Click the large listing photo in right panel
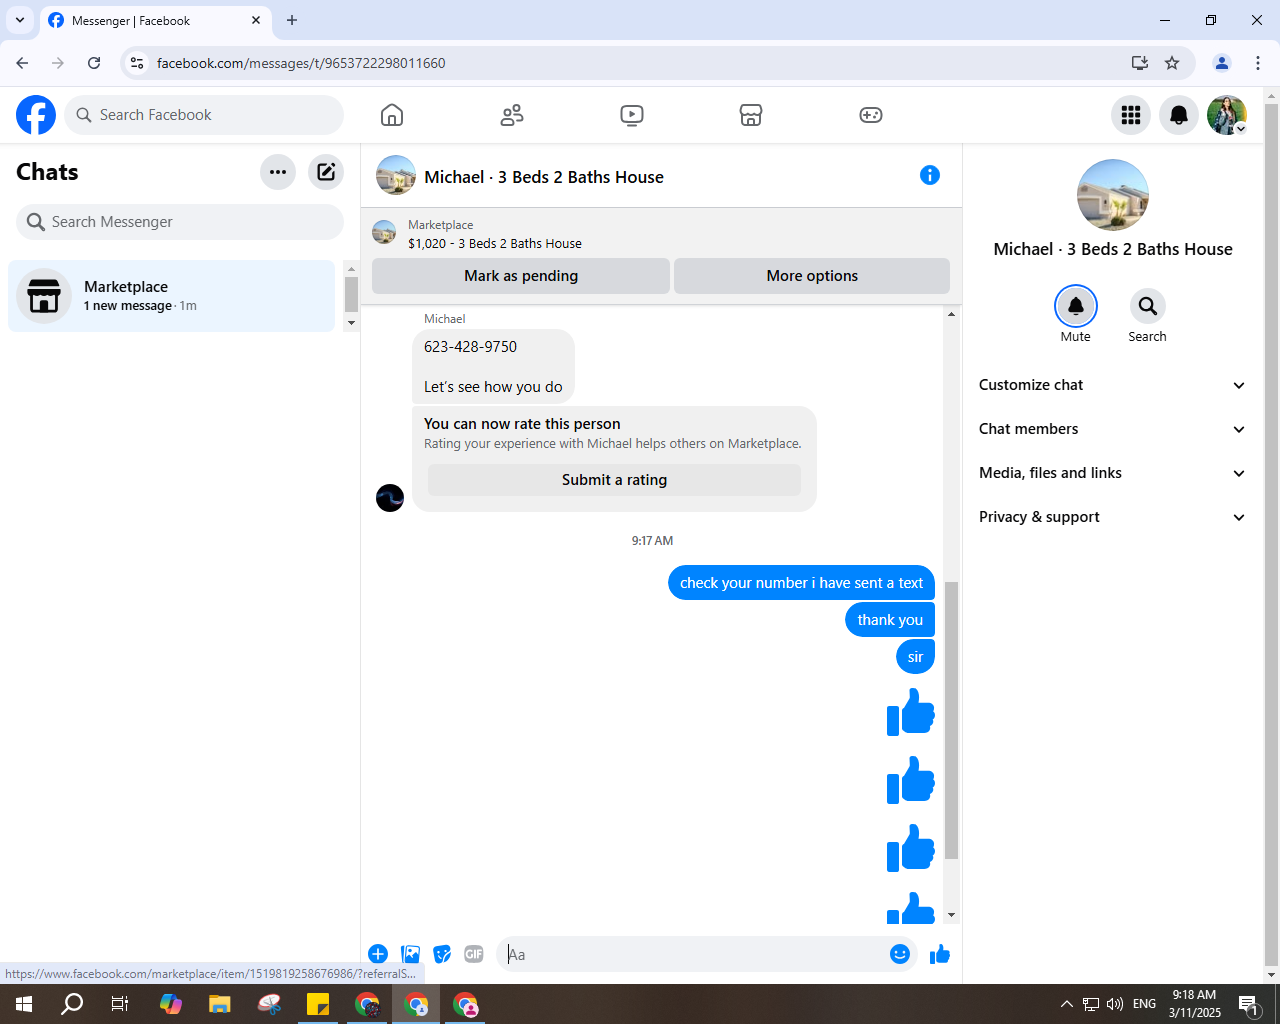Image resolution: width=1280 pixels, height=1024 pixels. point(1113,195)
